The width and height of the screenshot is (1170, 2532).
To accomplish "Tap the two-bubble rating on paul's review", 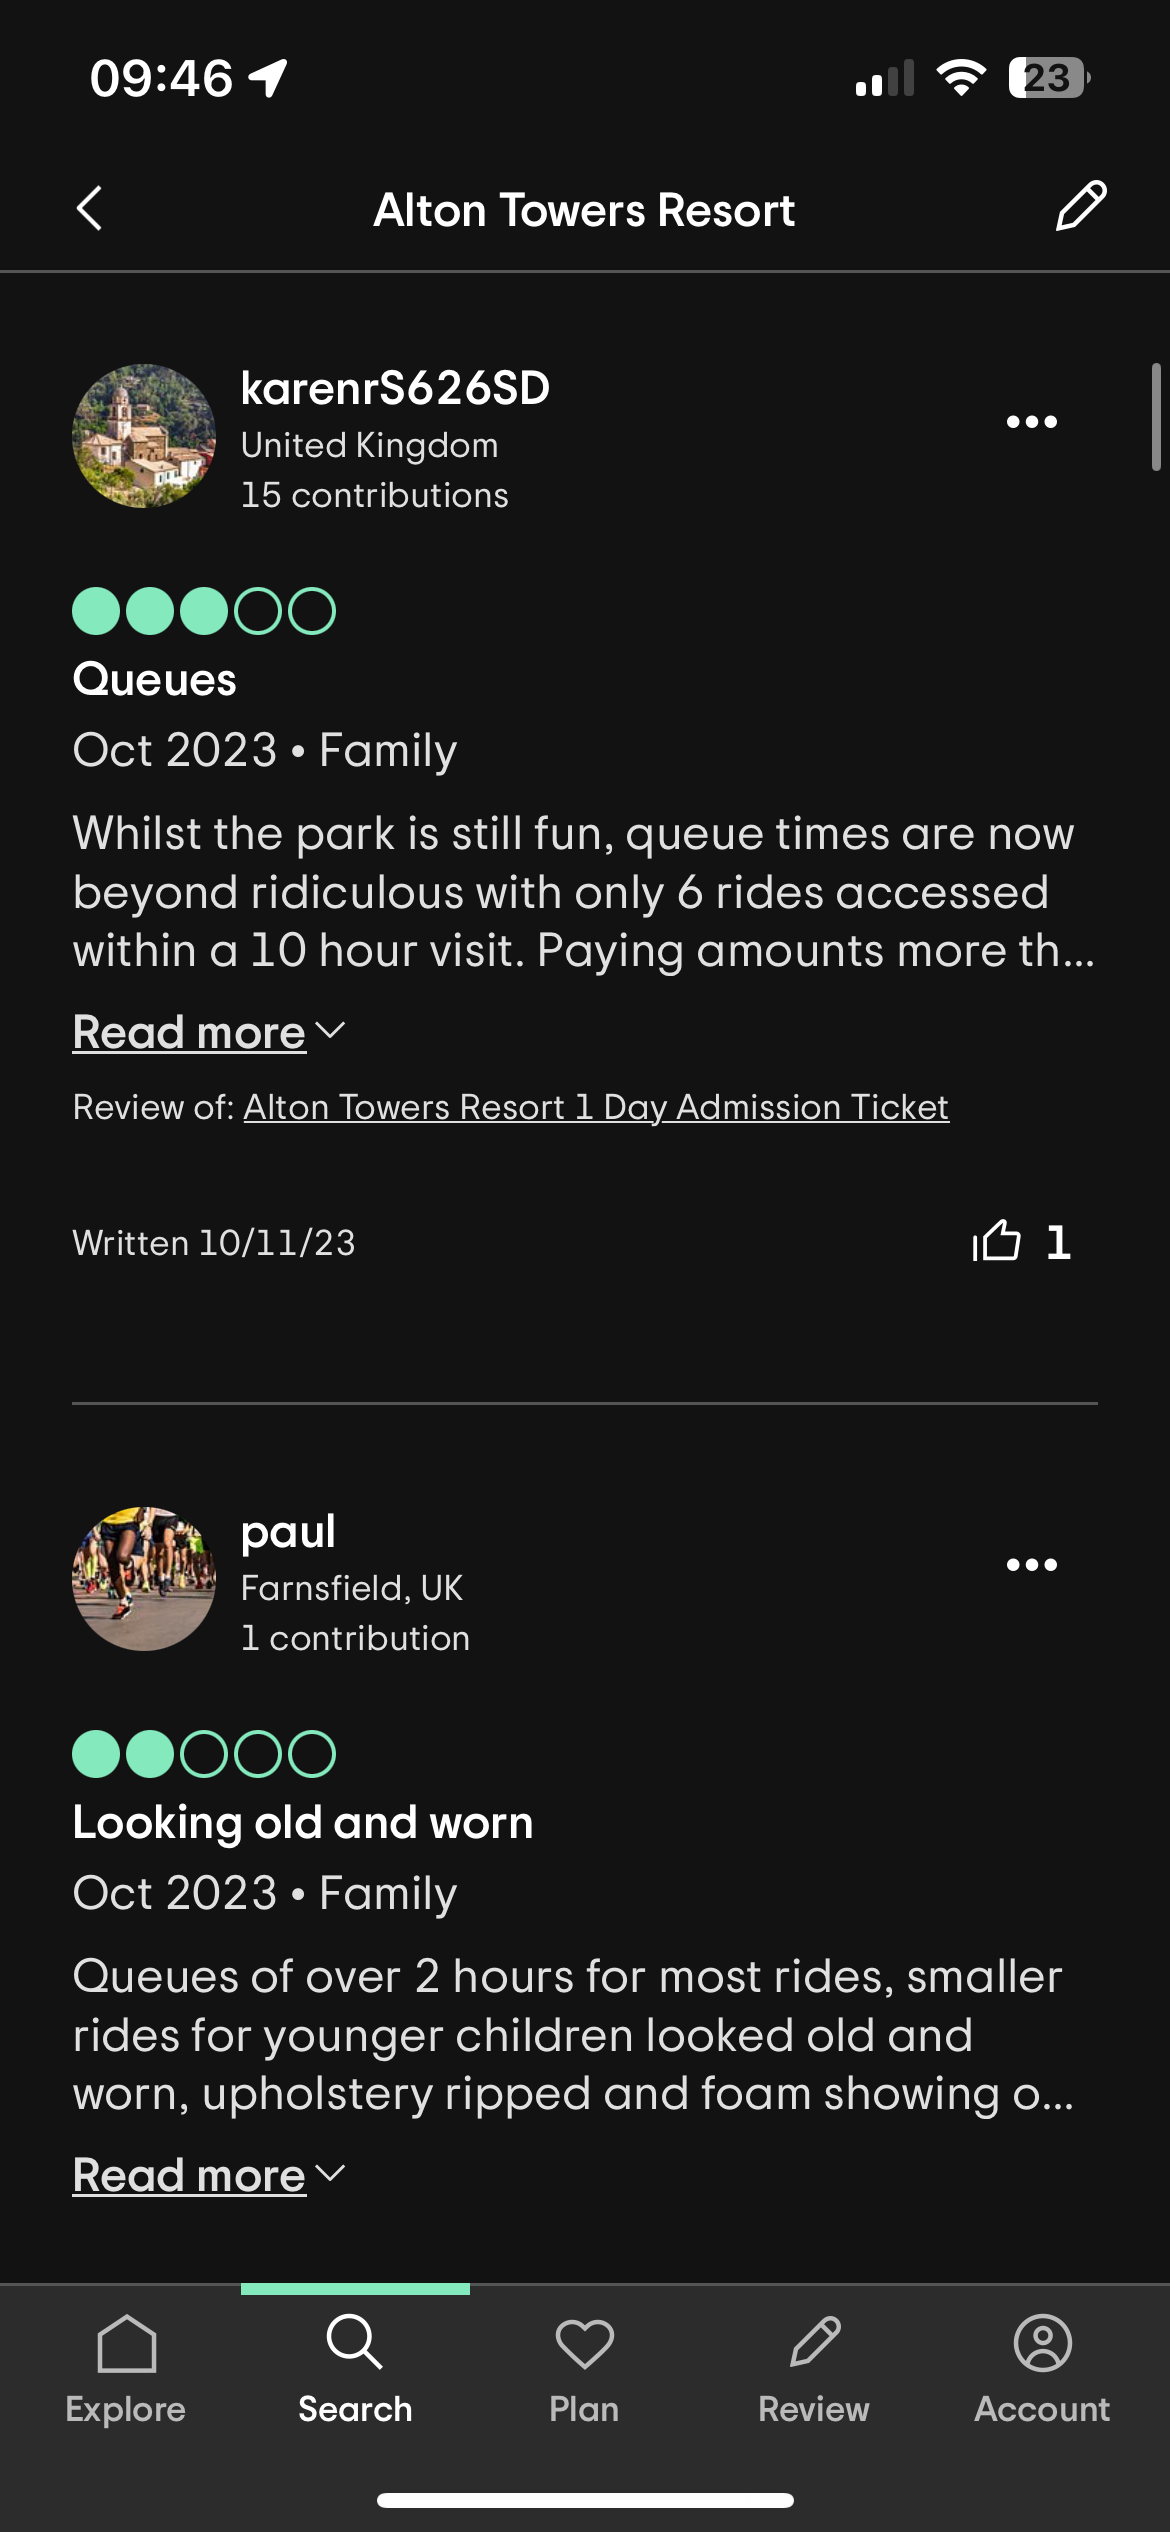I will pos(204,1754).
